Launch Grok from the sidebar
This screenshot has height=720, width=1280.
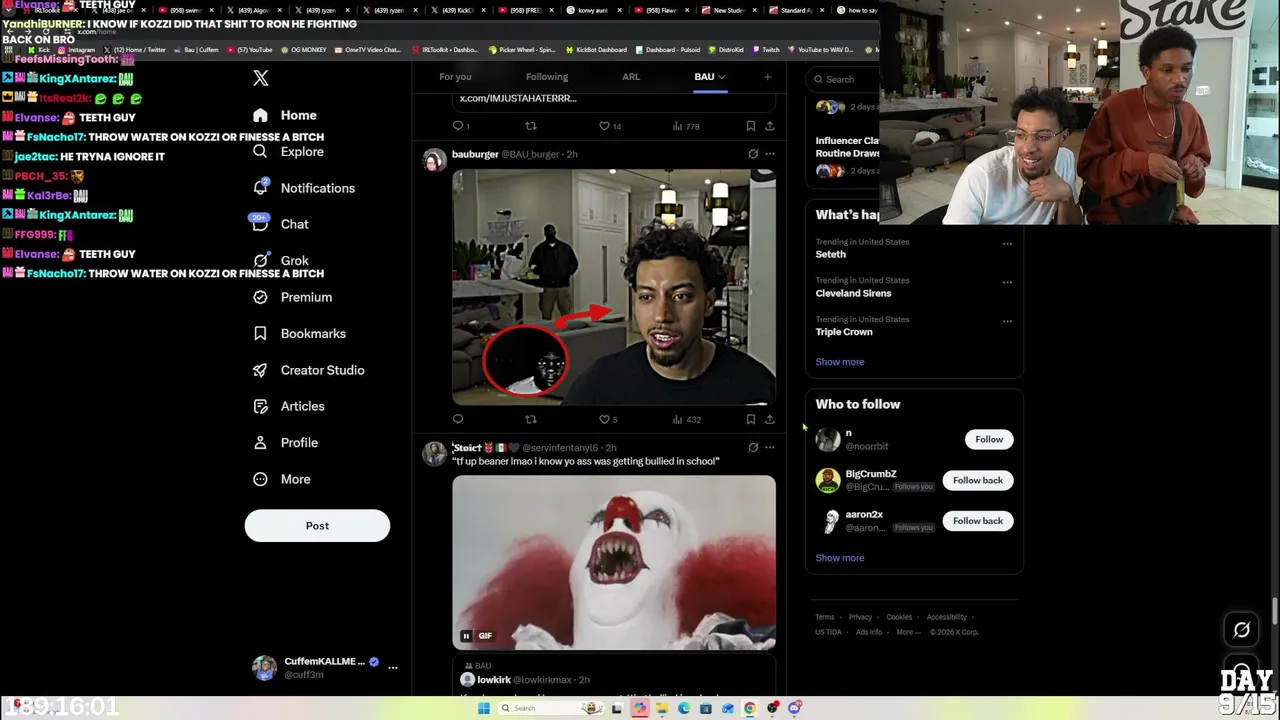(280, 261)
